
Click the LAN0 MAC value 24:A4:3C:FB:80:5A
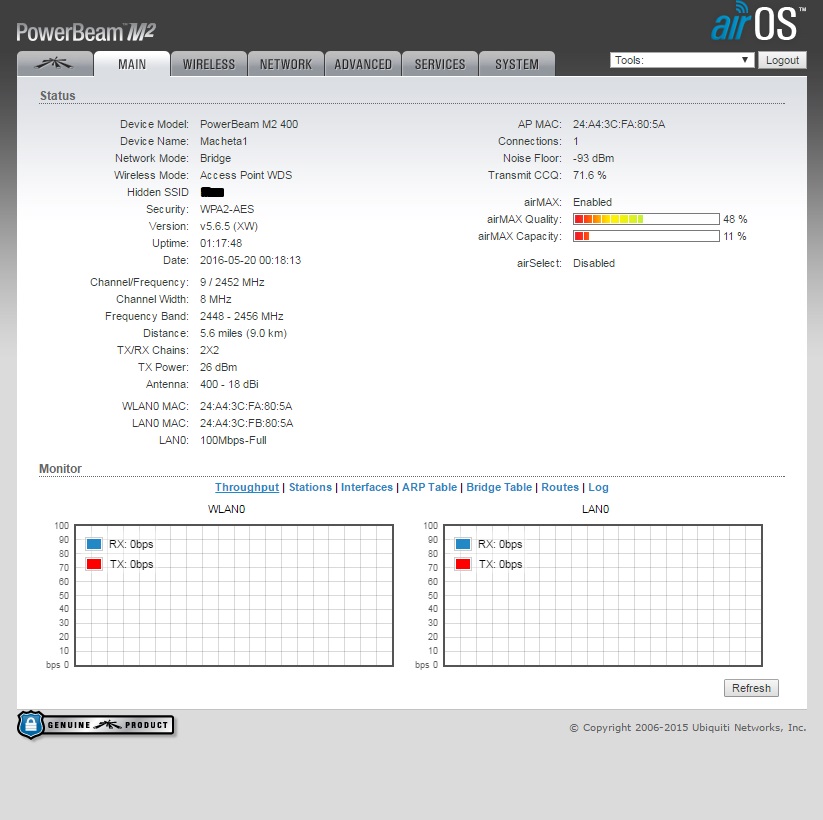[x=247, y=423]
